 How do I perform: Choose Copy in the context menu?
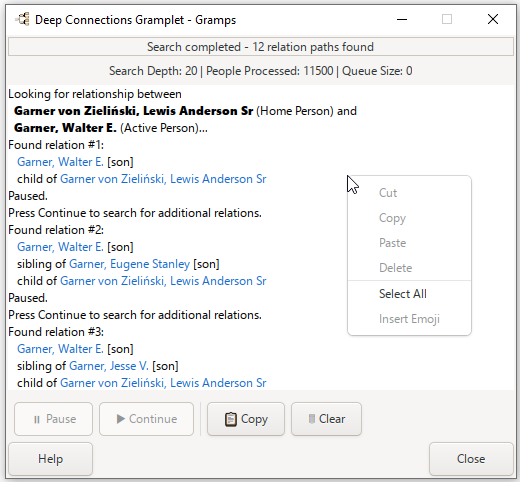pyautogui.click(x=409, y=218)
